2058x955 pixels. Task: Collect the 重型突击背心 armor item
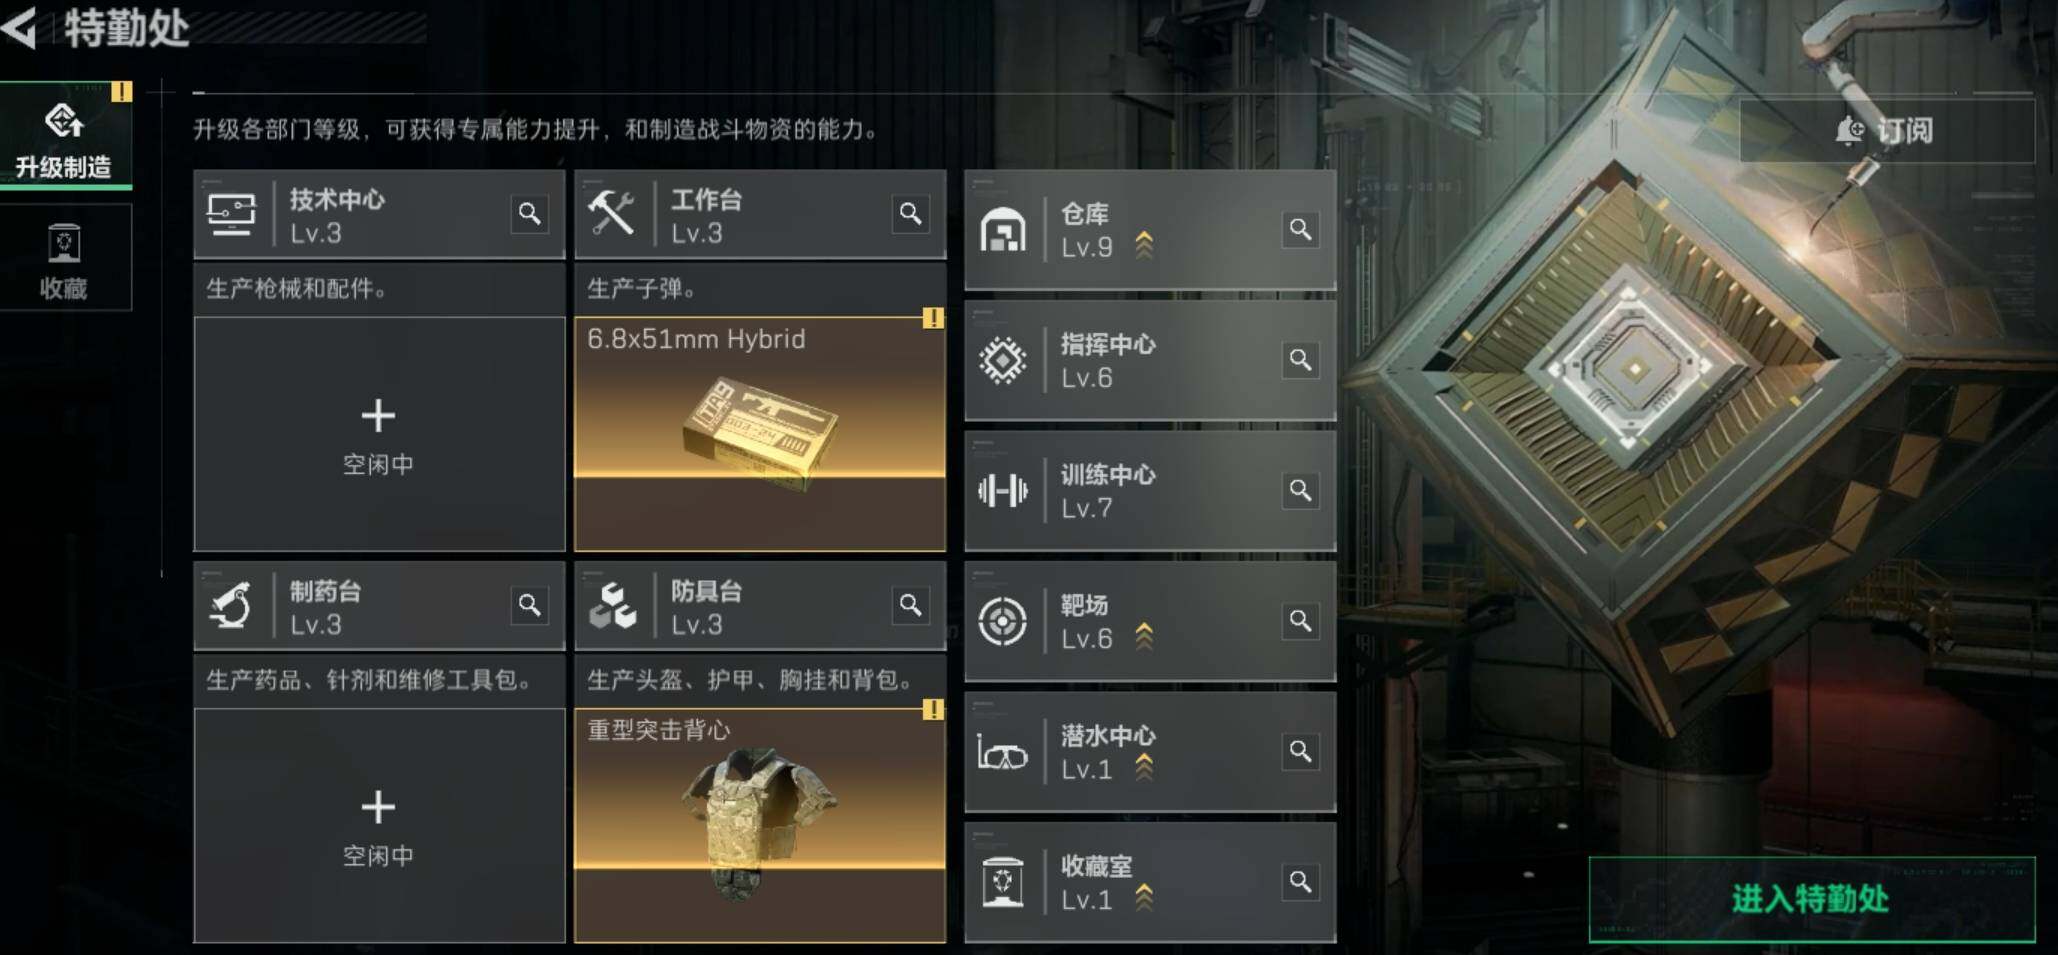[760, 826]
